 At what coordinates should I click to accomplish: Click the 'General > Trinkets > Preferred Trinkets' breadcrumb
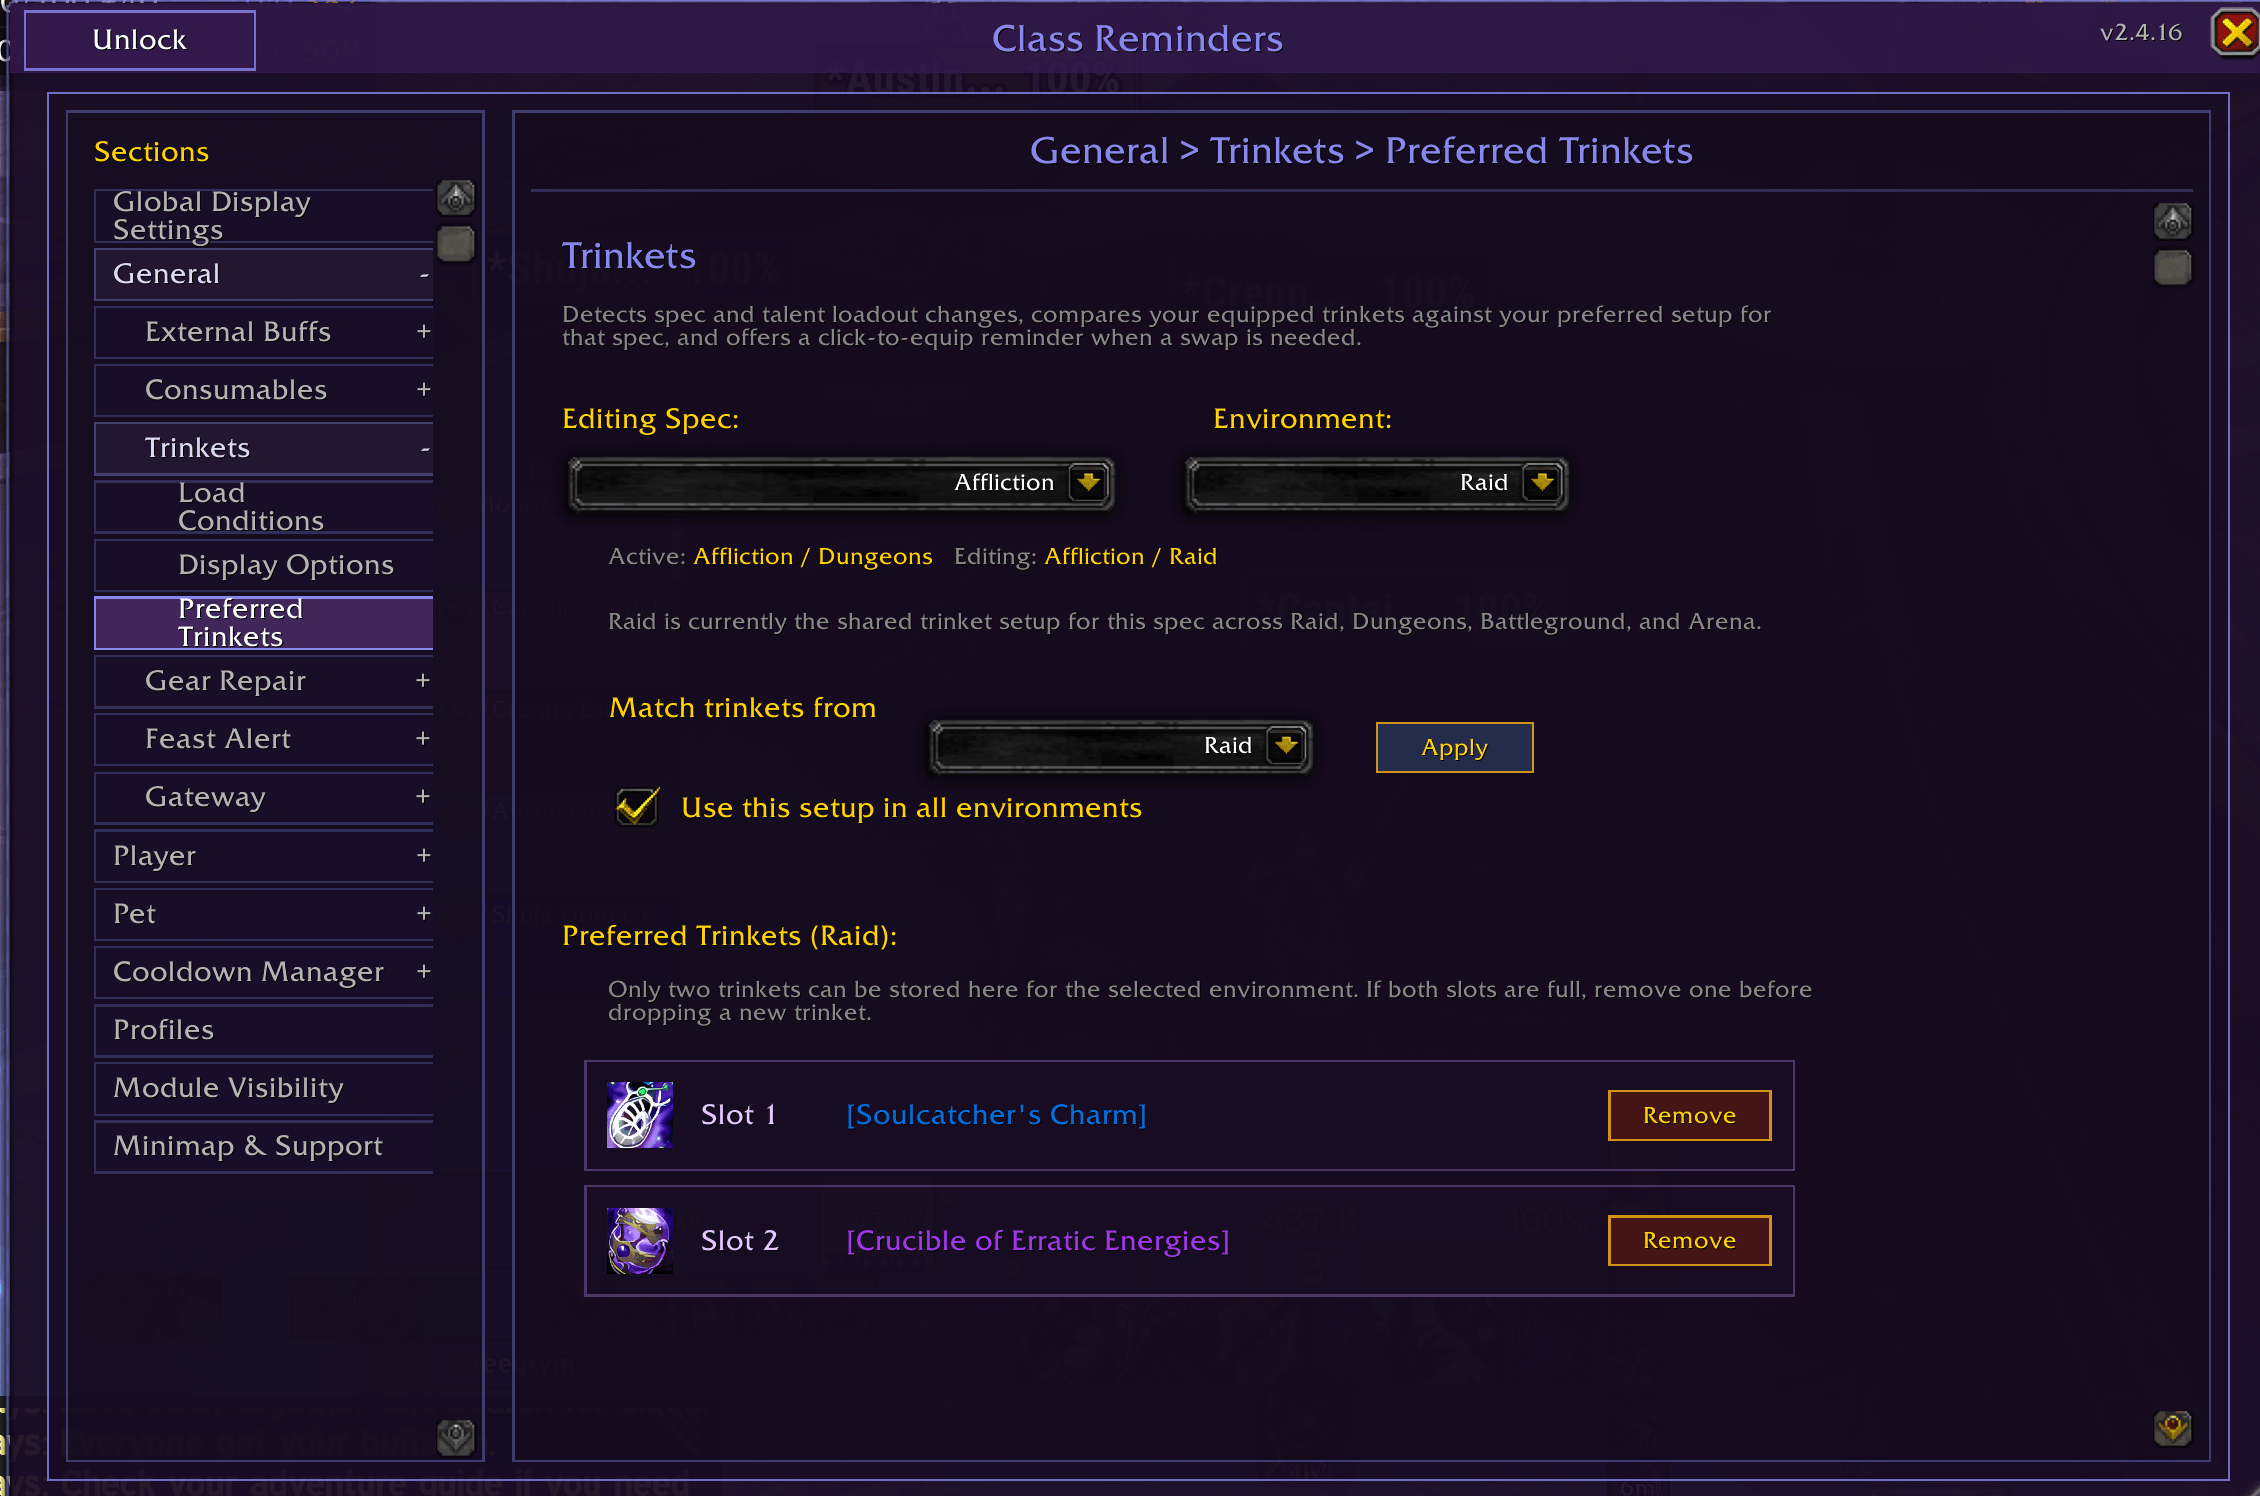pyautogui.click(x=1361, y=151)
